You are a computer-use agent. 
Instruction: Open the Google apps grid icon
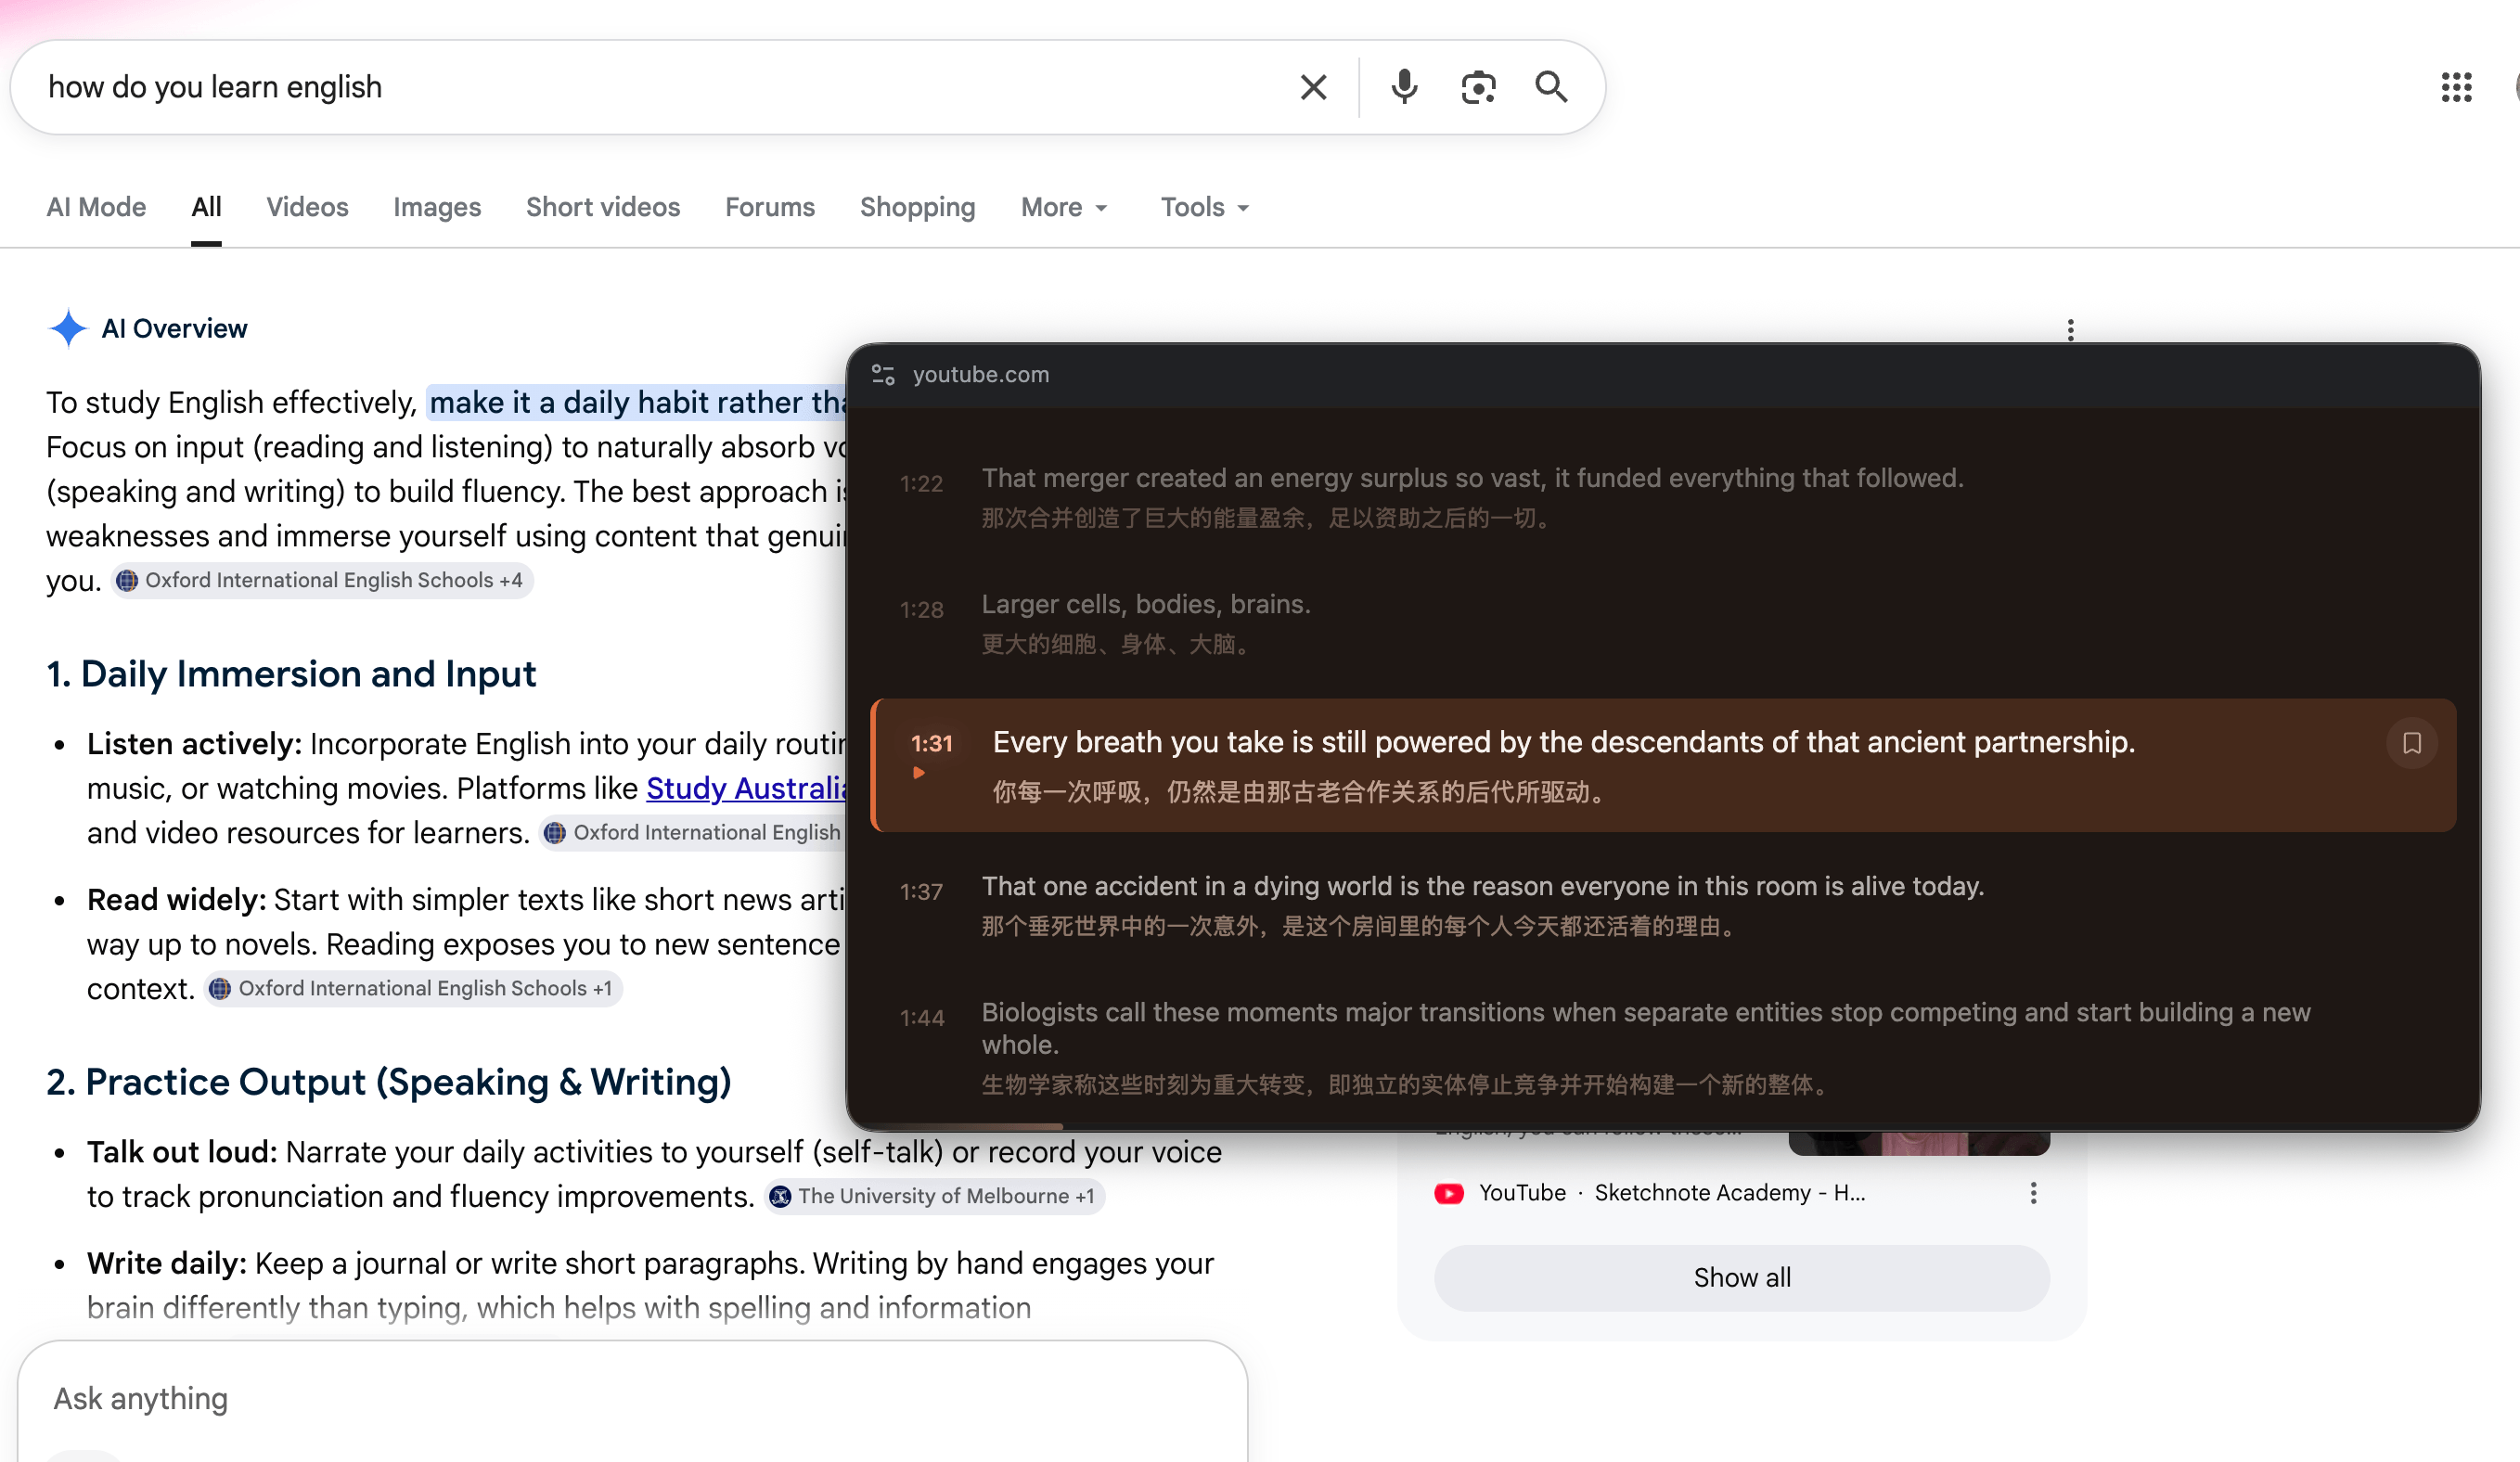pyautogui.click(x=2456, y=88)
